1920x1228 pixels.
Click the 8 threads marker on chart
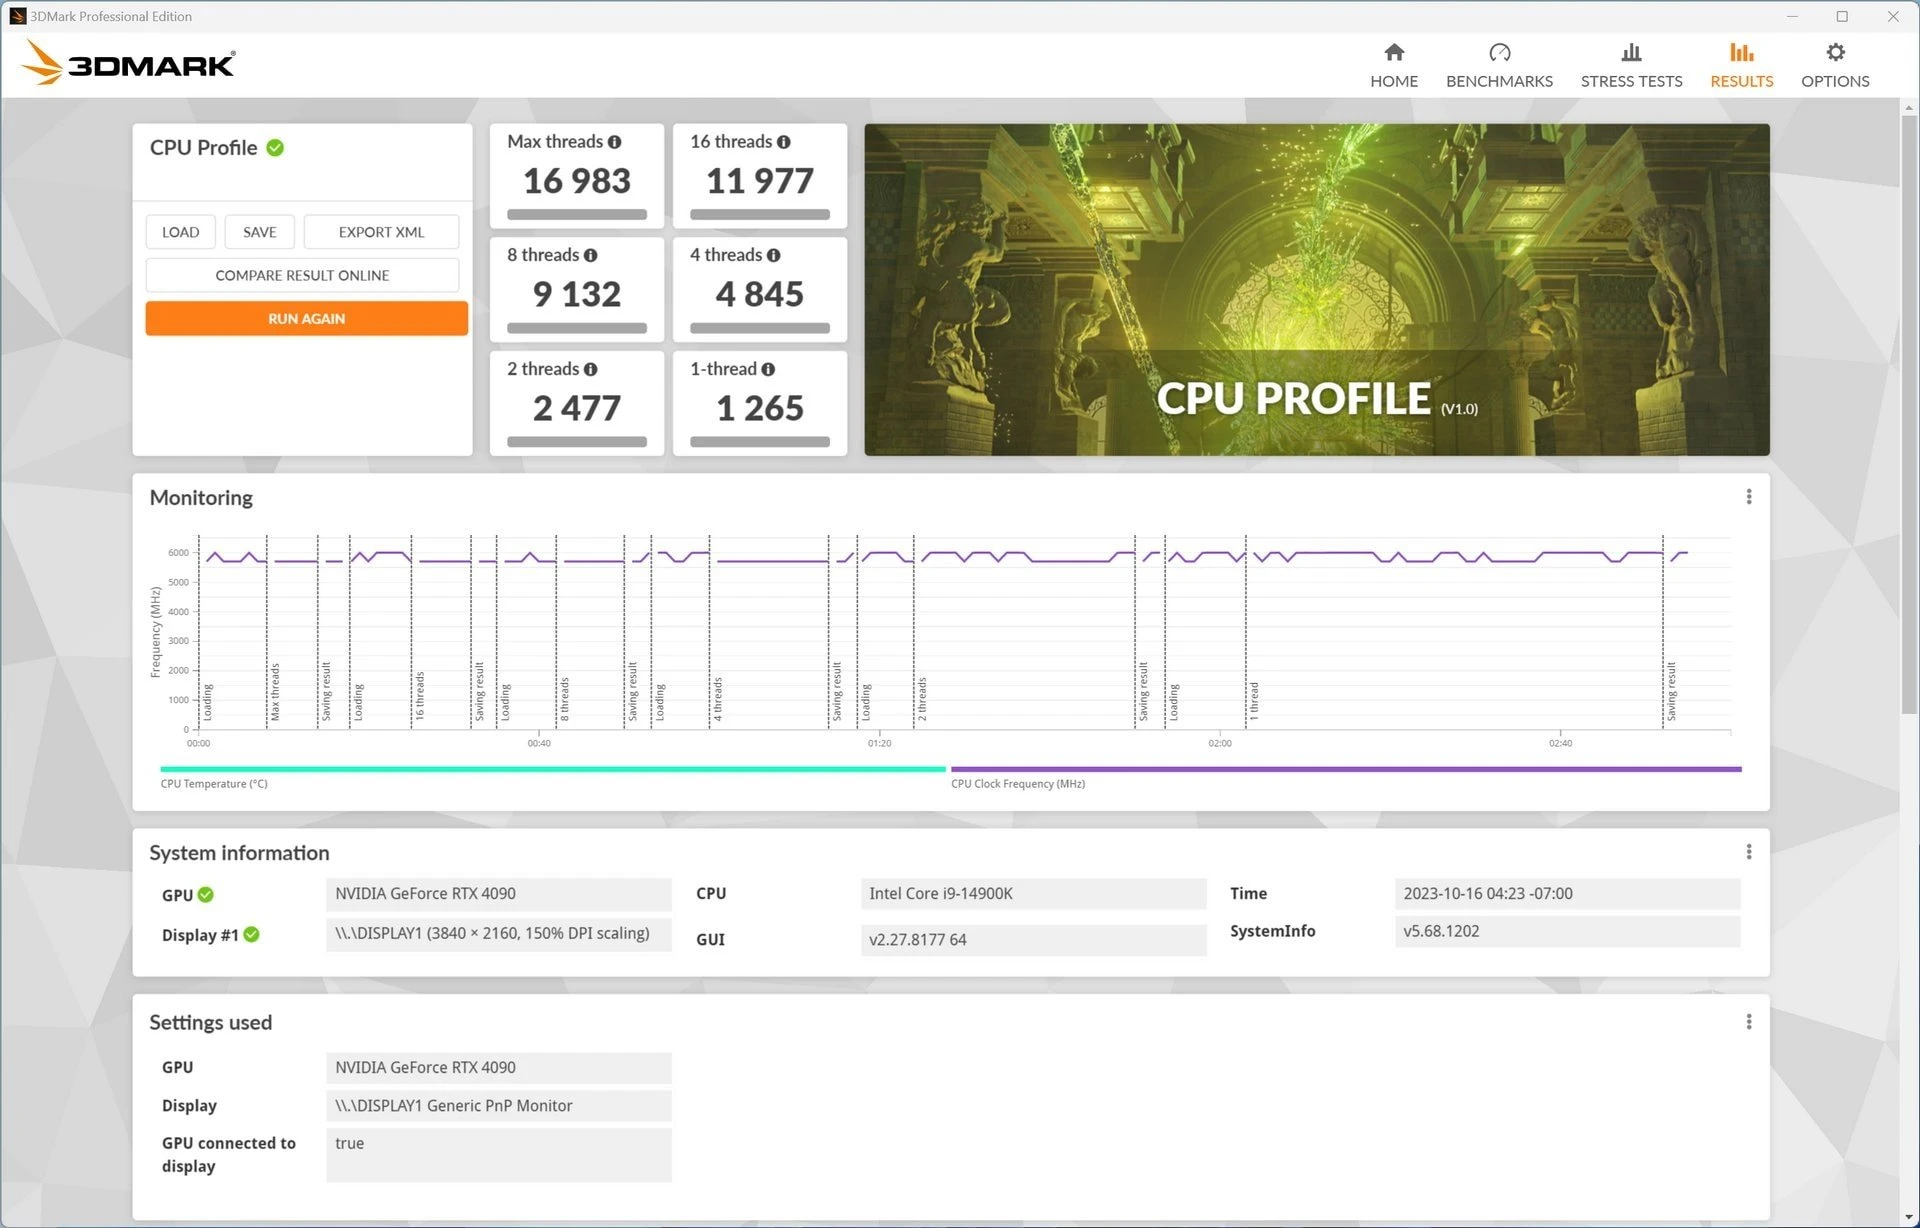point(564,699)
